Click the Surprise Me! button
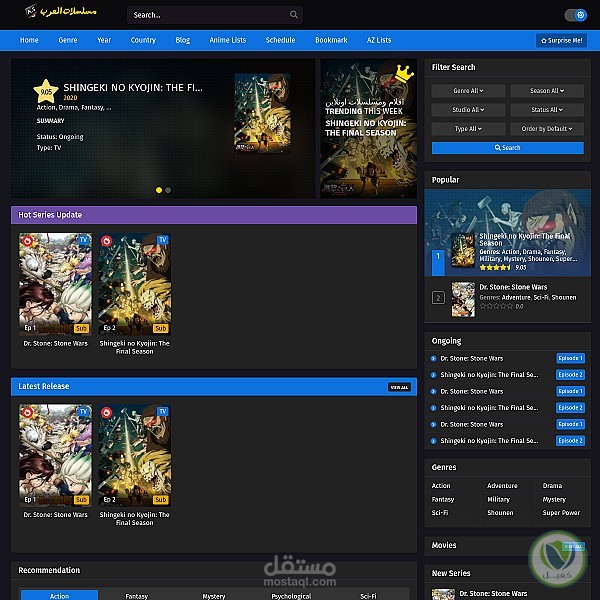 [x=561, y=41]
